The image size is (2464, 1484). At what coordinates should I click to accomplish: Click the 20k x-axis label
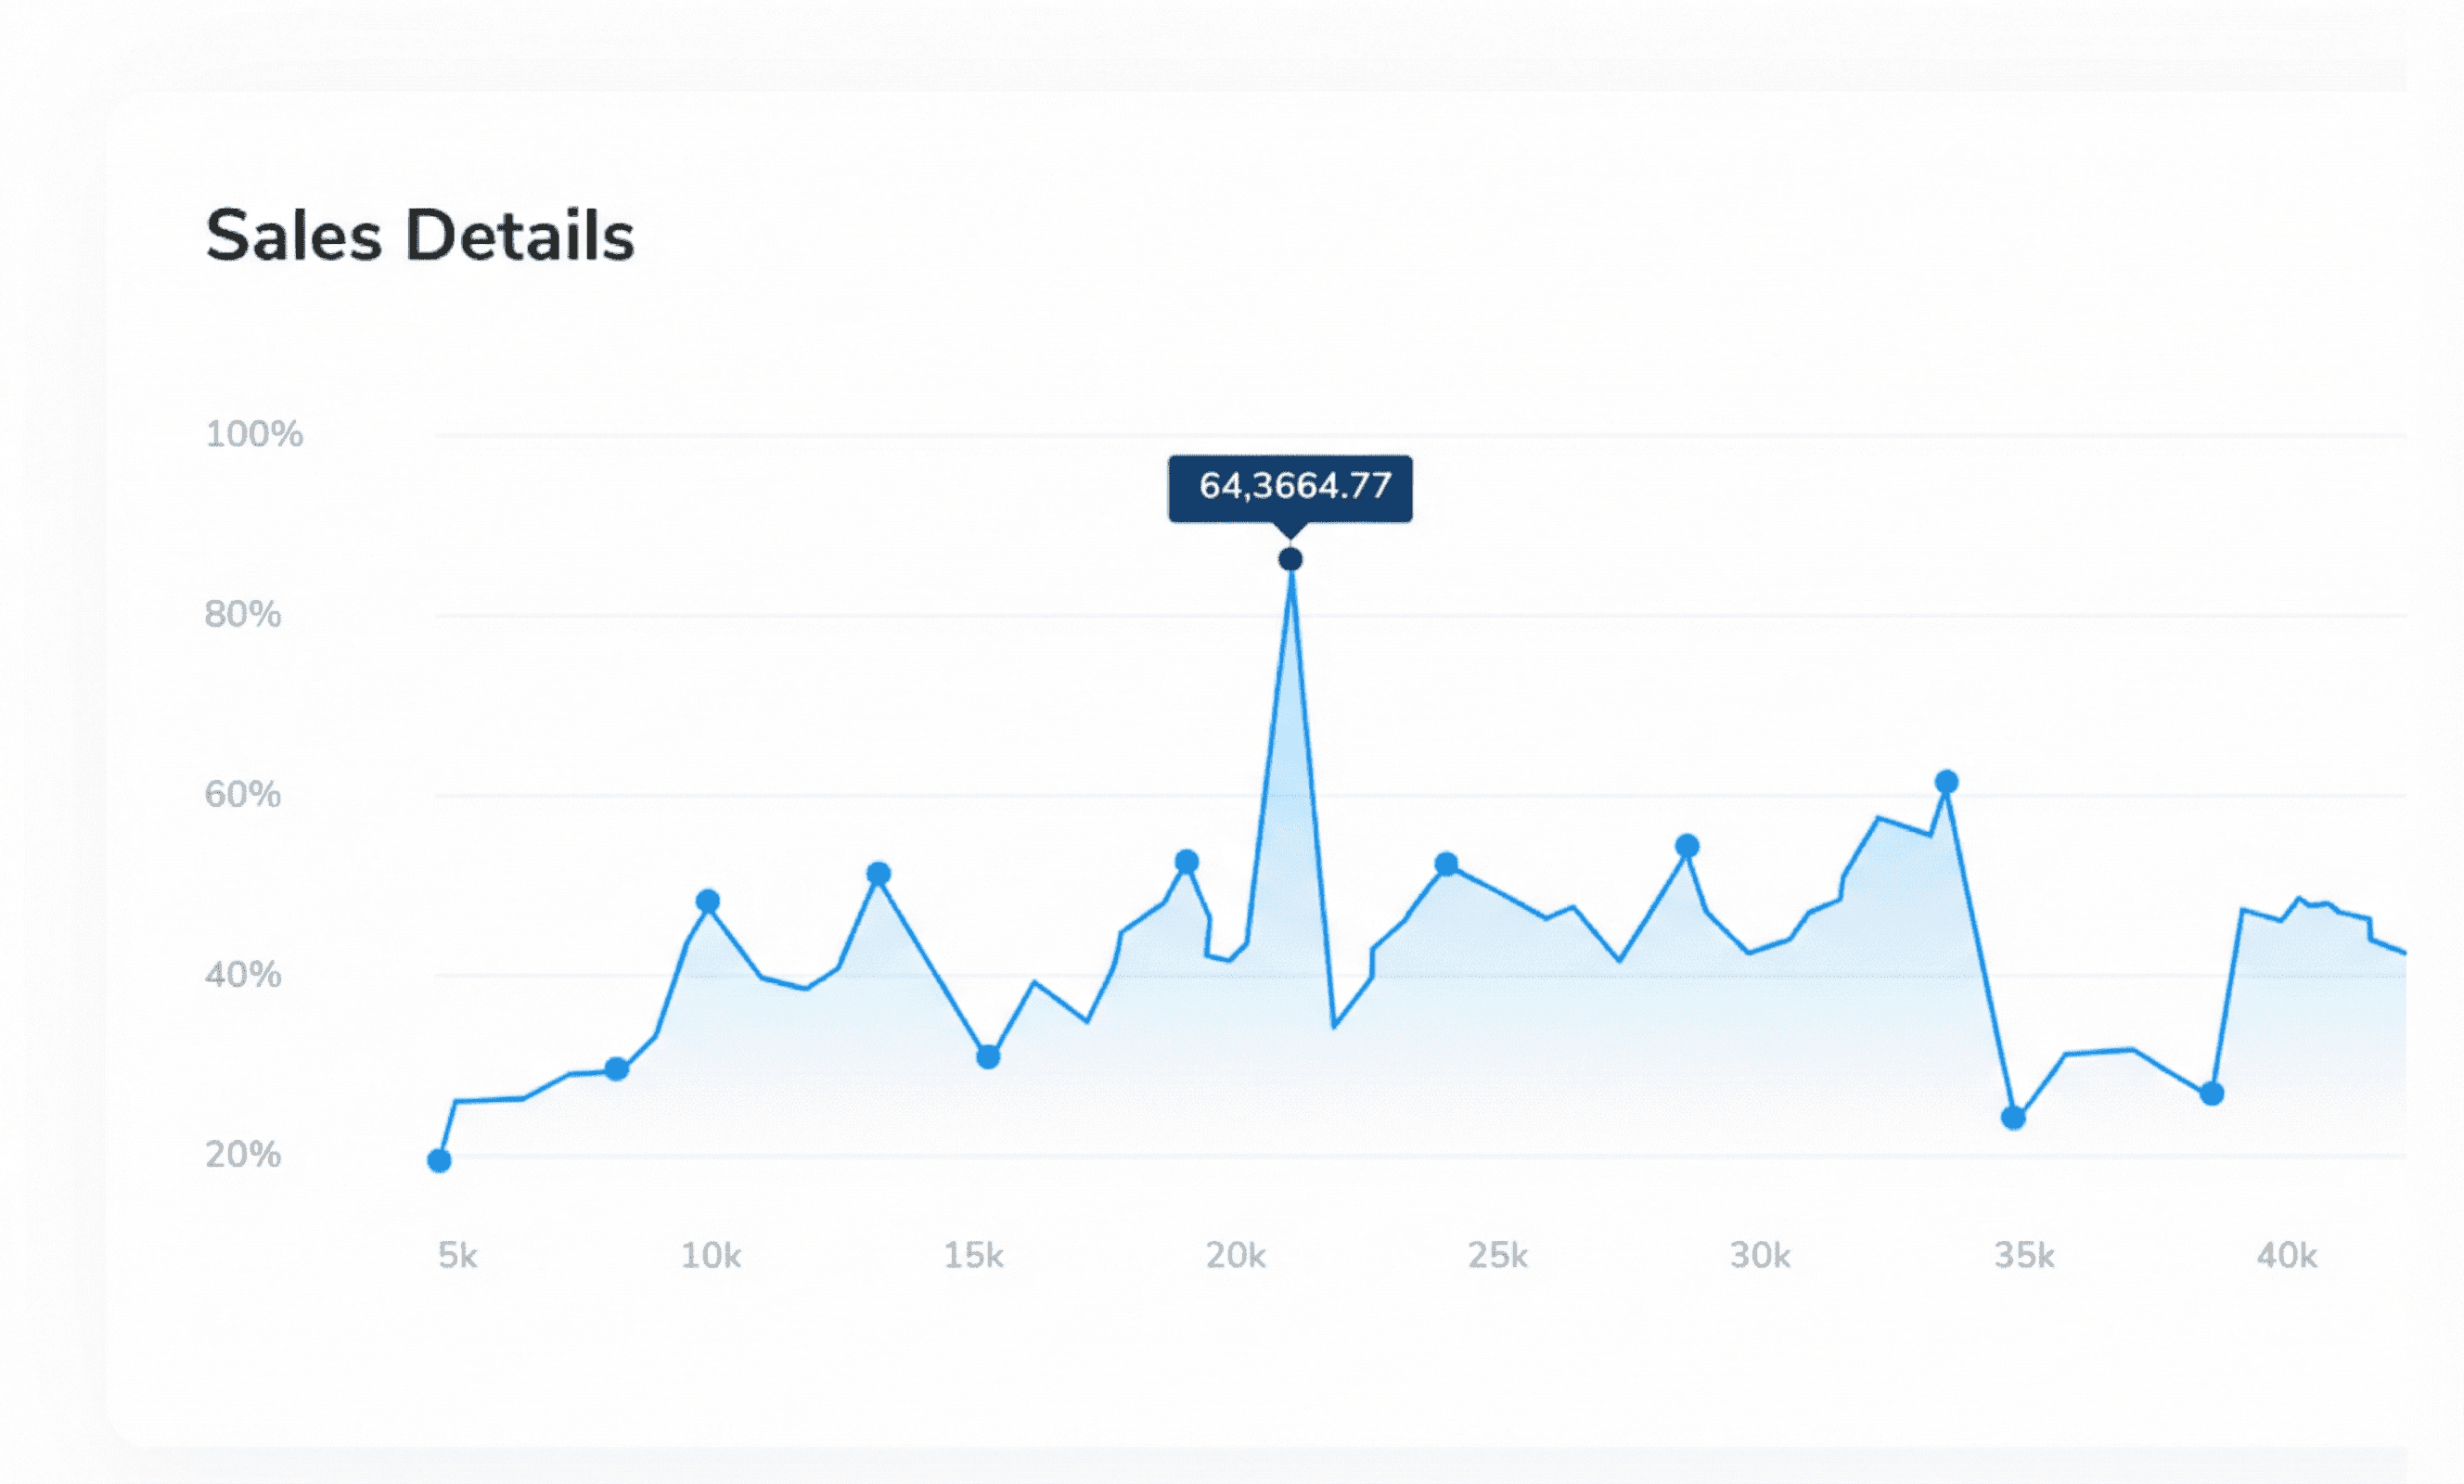click(x=1236, y=1255)
